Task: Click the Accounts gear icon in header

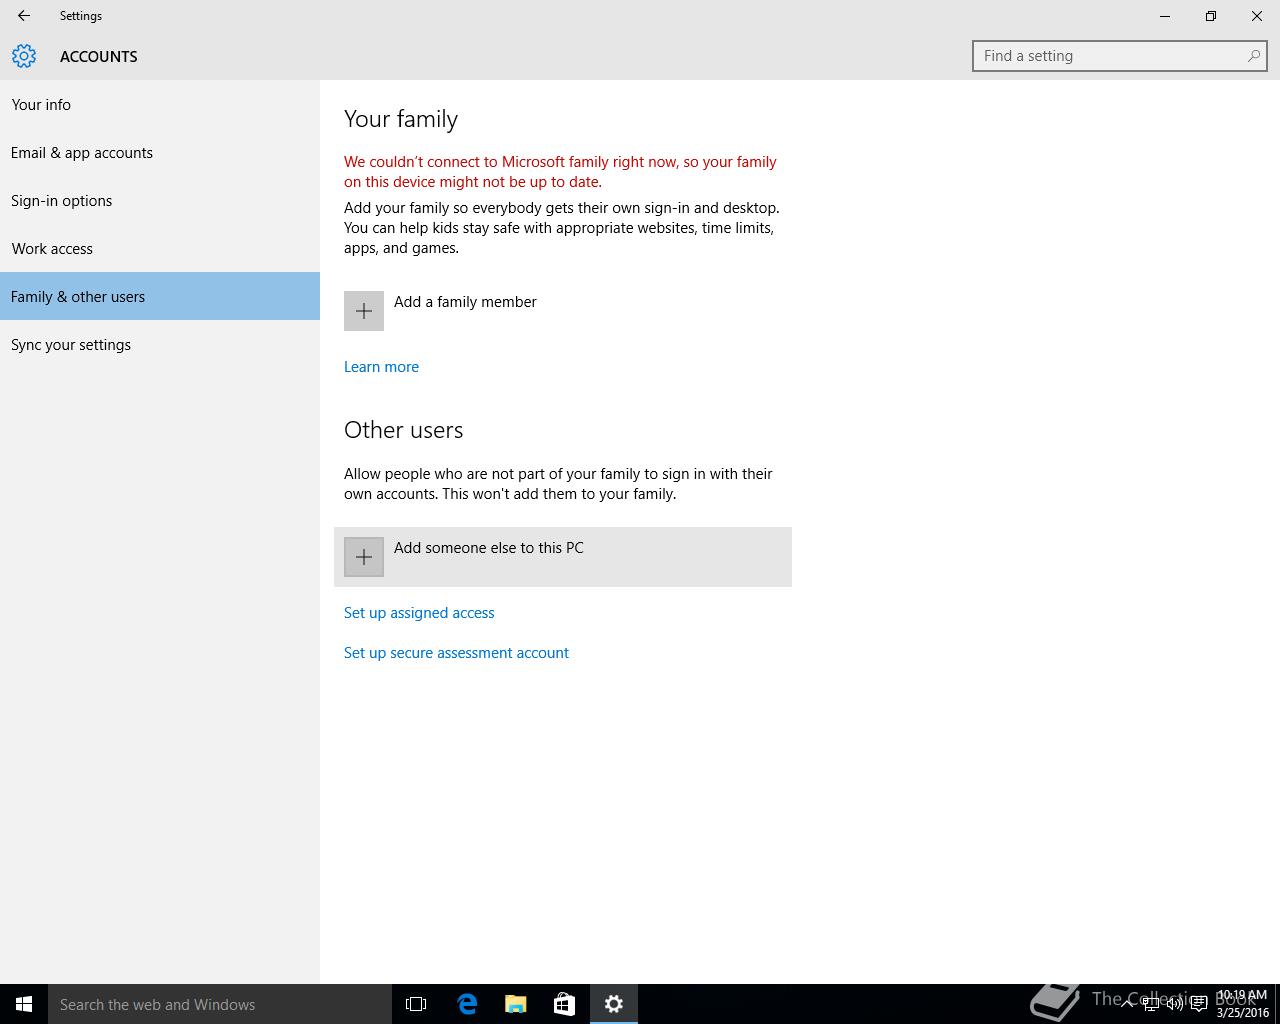Action: 24,56
